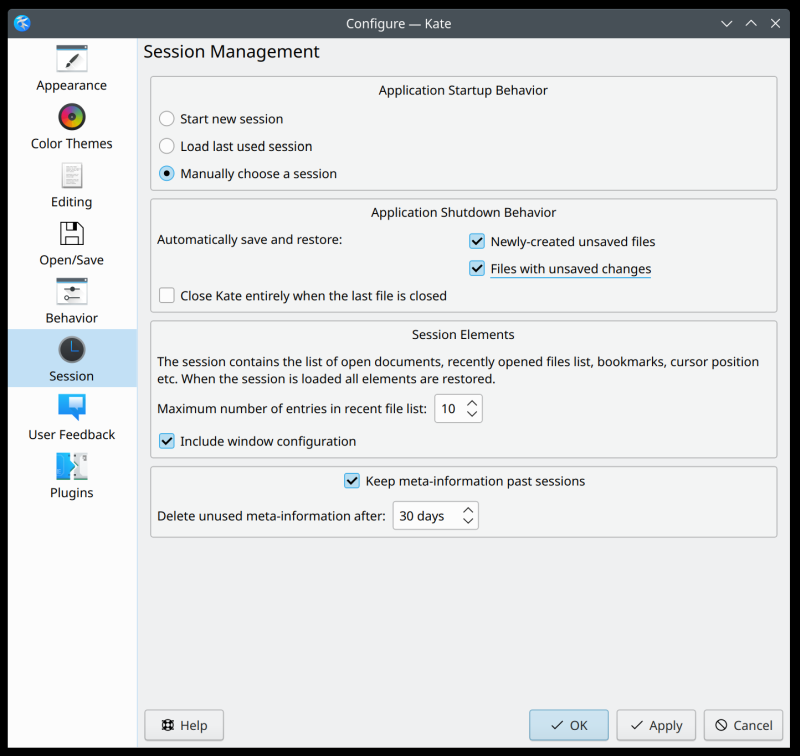Decrease delete unused meta-information days value
800x756 pixels.
(467, 522)
